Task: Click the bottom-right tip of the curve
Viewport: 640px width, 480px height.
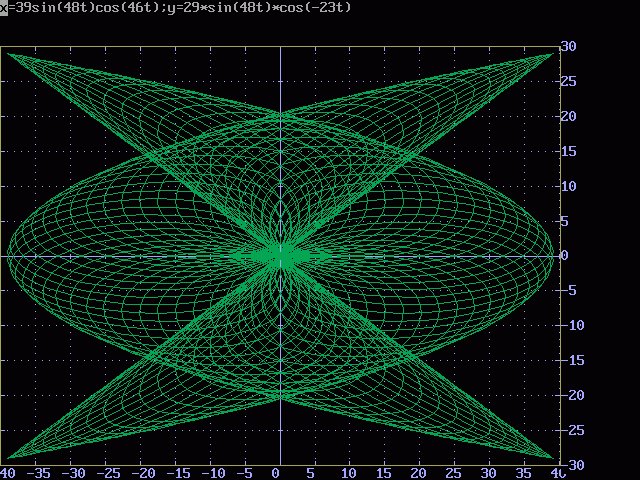Action: [x=552, y=458]
